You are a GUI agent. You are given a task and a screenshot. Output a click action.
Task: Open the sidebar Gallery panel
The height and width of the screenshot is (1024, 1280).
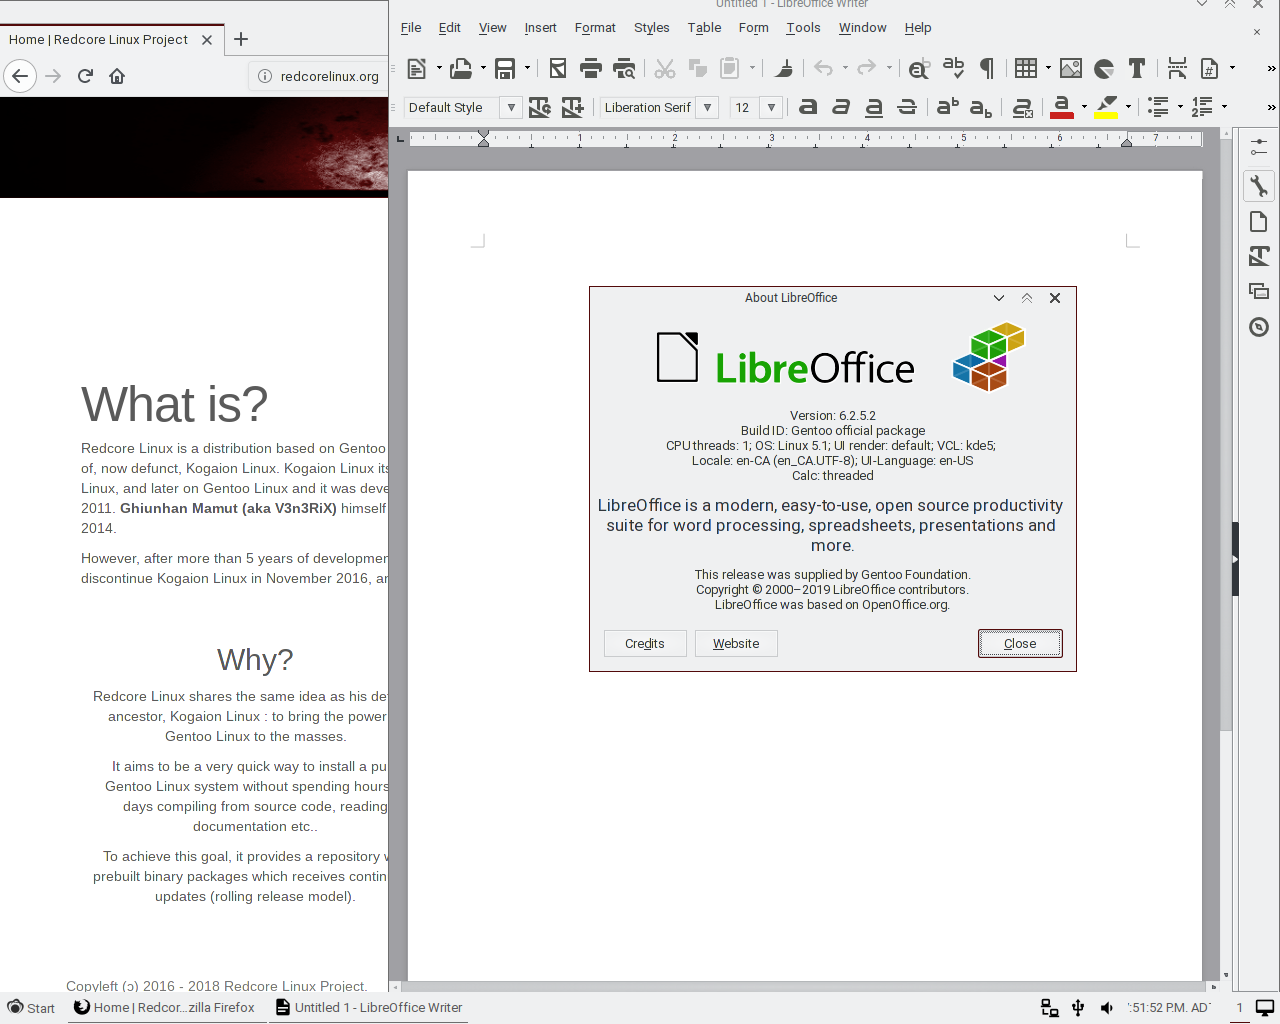click(1259, 291)
